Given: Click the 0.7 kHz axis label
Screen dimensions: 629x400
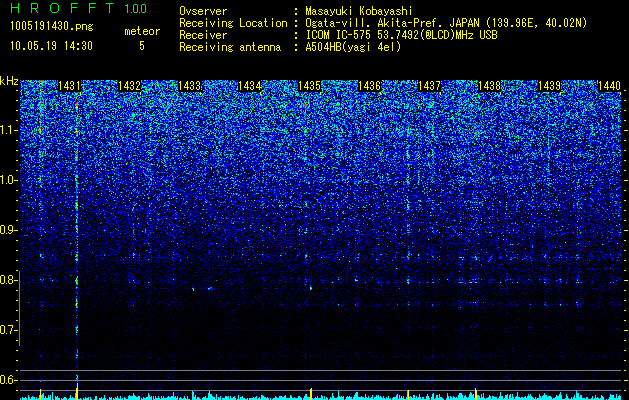Looking at the screenshot, I should (8, 330).
